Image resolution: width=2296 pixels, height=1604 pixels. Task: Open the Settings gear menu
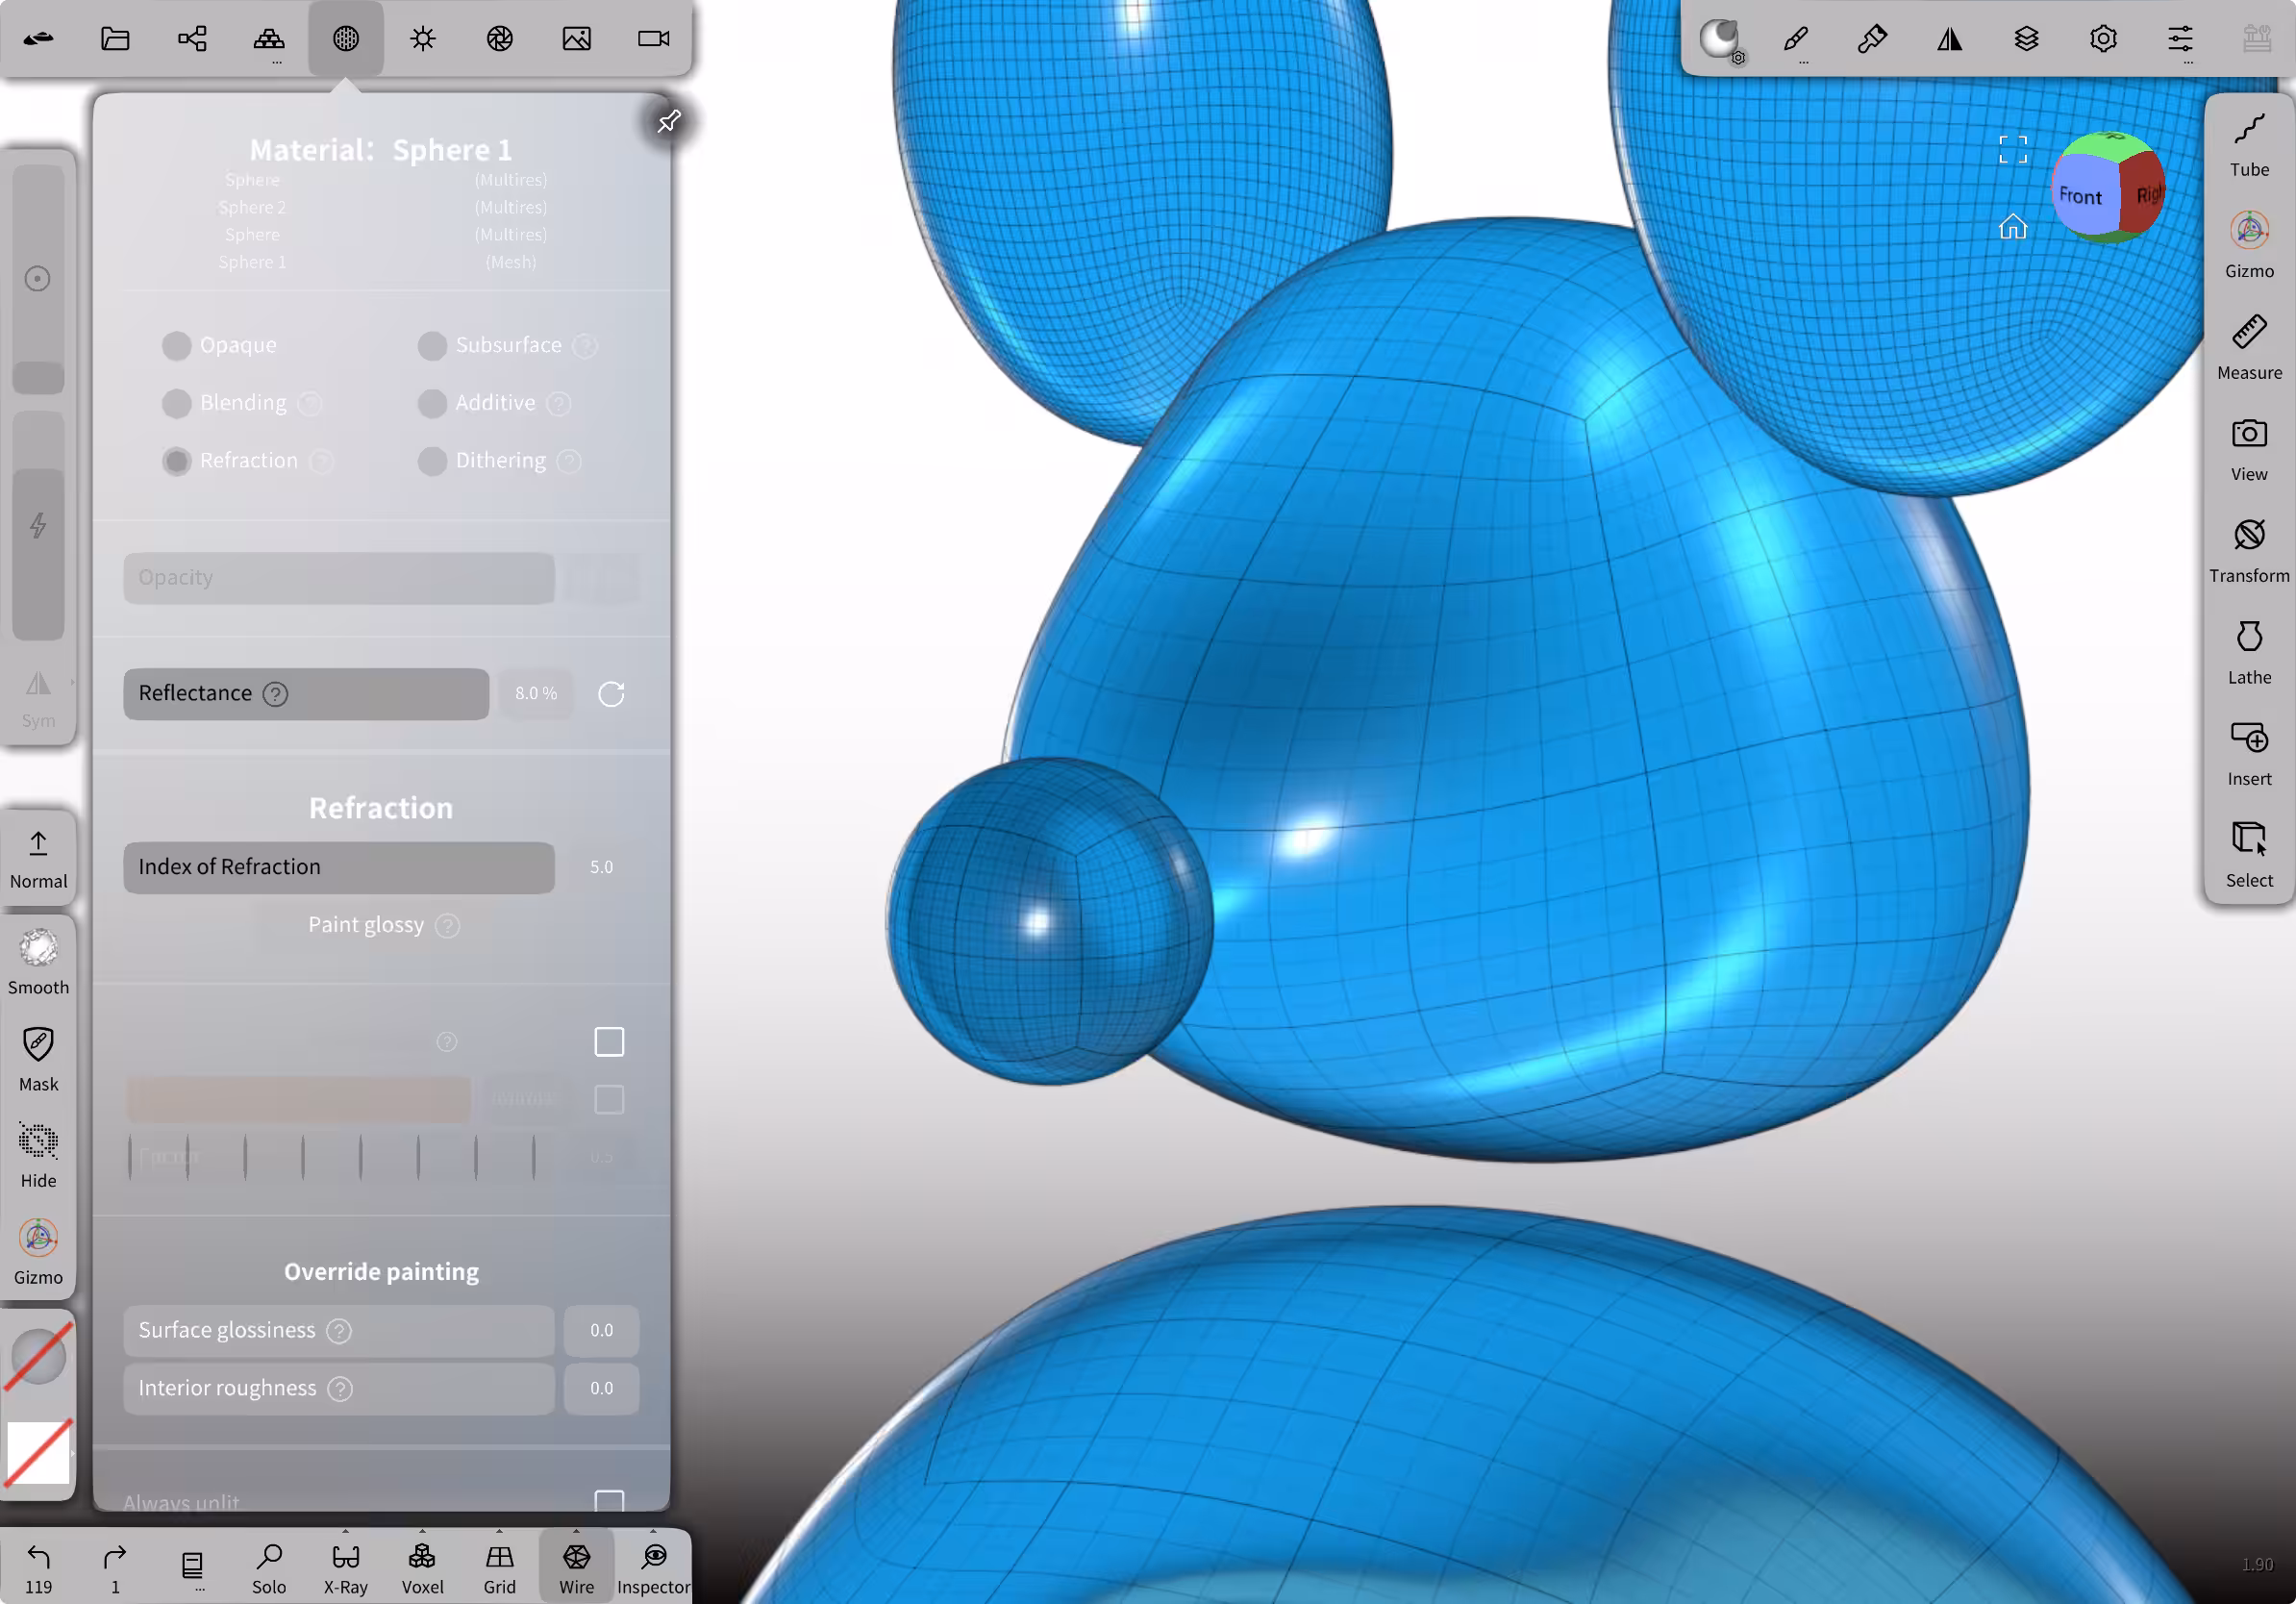[x=2104, y=38]
